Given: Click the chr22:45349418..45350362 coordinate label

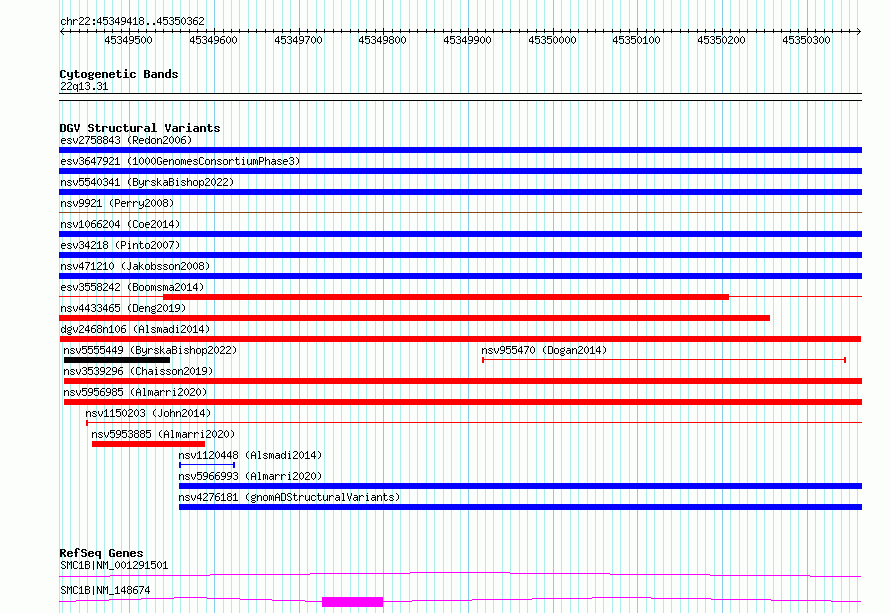Looking at the screenshot, I should [x=132, y=21].
